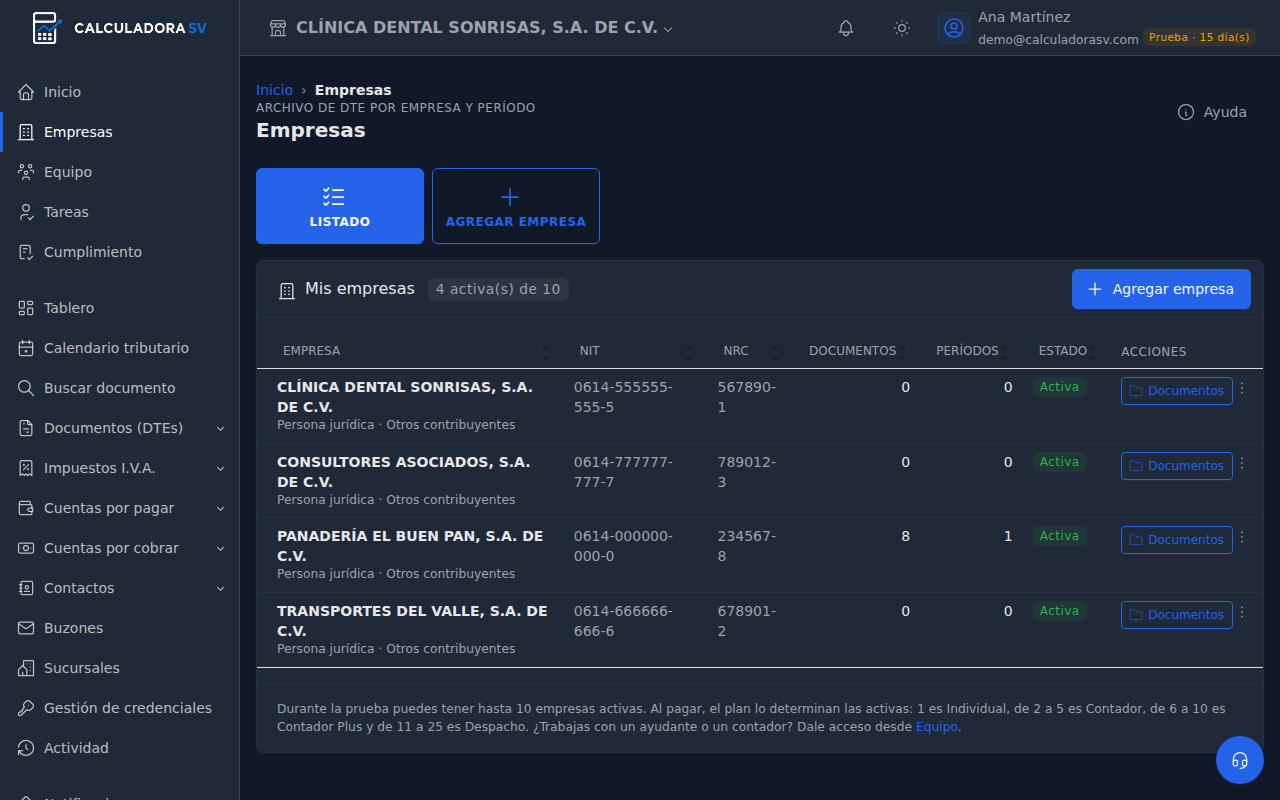This screenshot has height=800, width=1280.
Task: Sort table by Empresa column
Action: pyautogui.click(x=413, y=351)
